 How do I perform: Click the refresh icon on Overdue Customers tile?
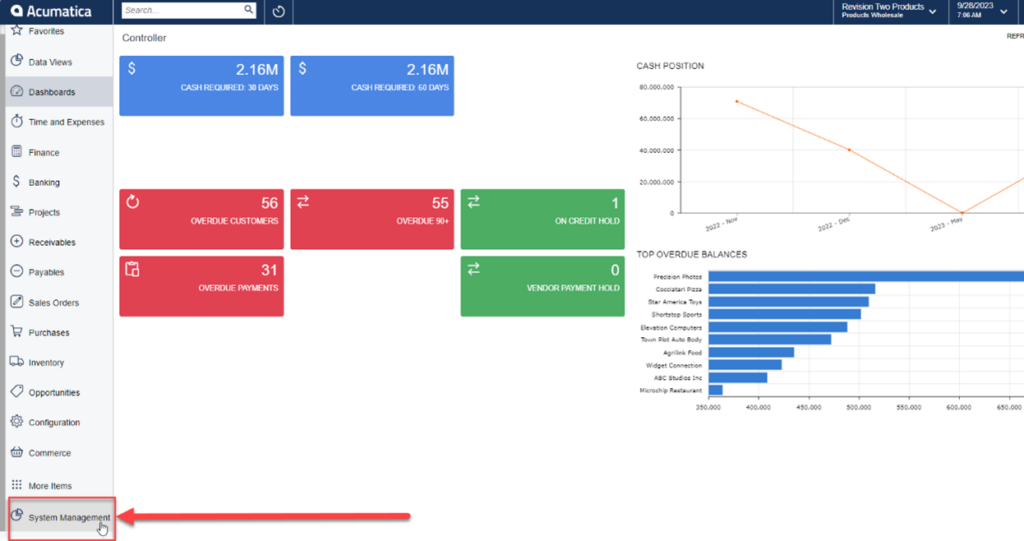(x=133, y=202)
